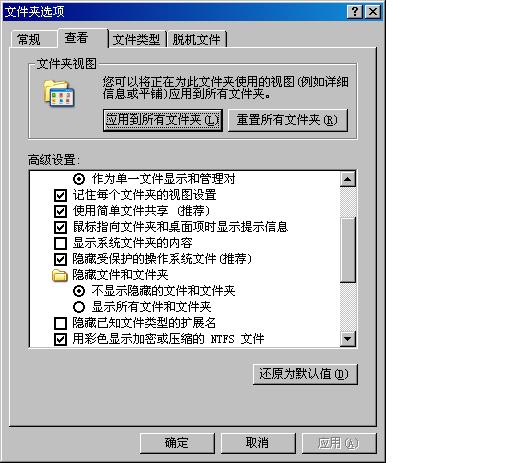Click 还原为默认值 (D) button
The height and width of the screenshot is (463, 512).
(305, 374)
